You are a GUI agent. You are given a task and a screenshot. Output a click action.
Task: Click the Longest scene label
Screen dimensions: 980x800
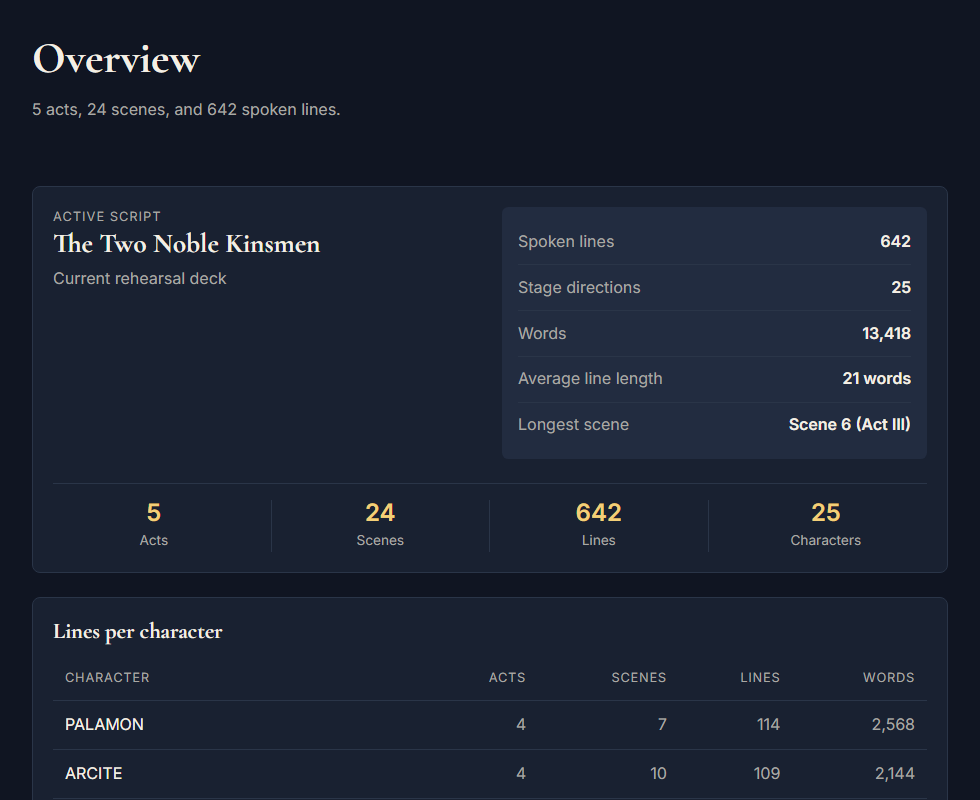point(573,424)
